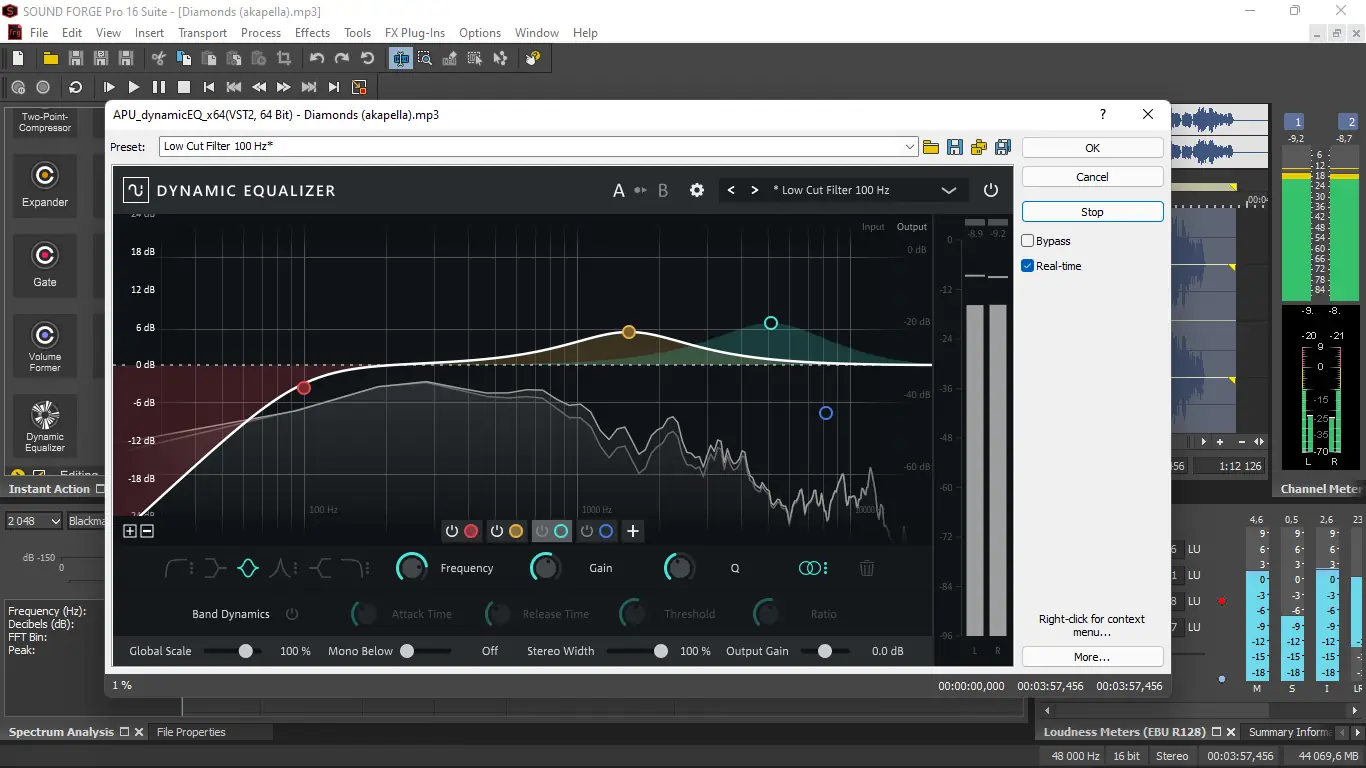Expand the plugin preset list chevron

pyautogui.click(x=949, y=190)
